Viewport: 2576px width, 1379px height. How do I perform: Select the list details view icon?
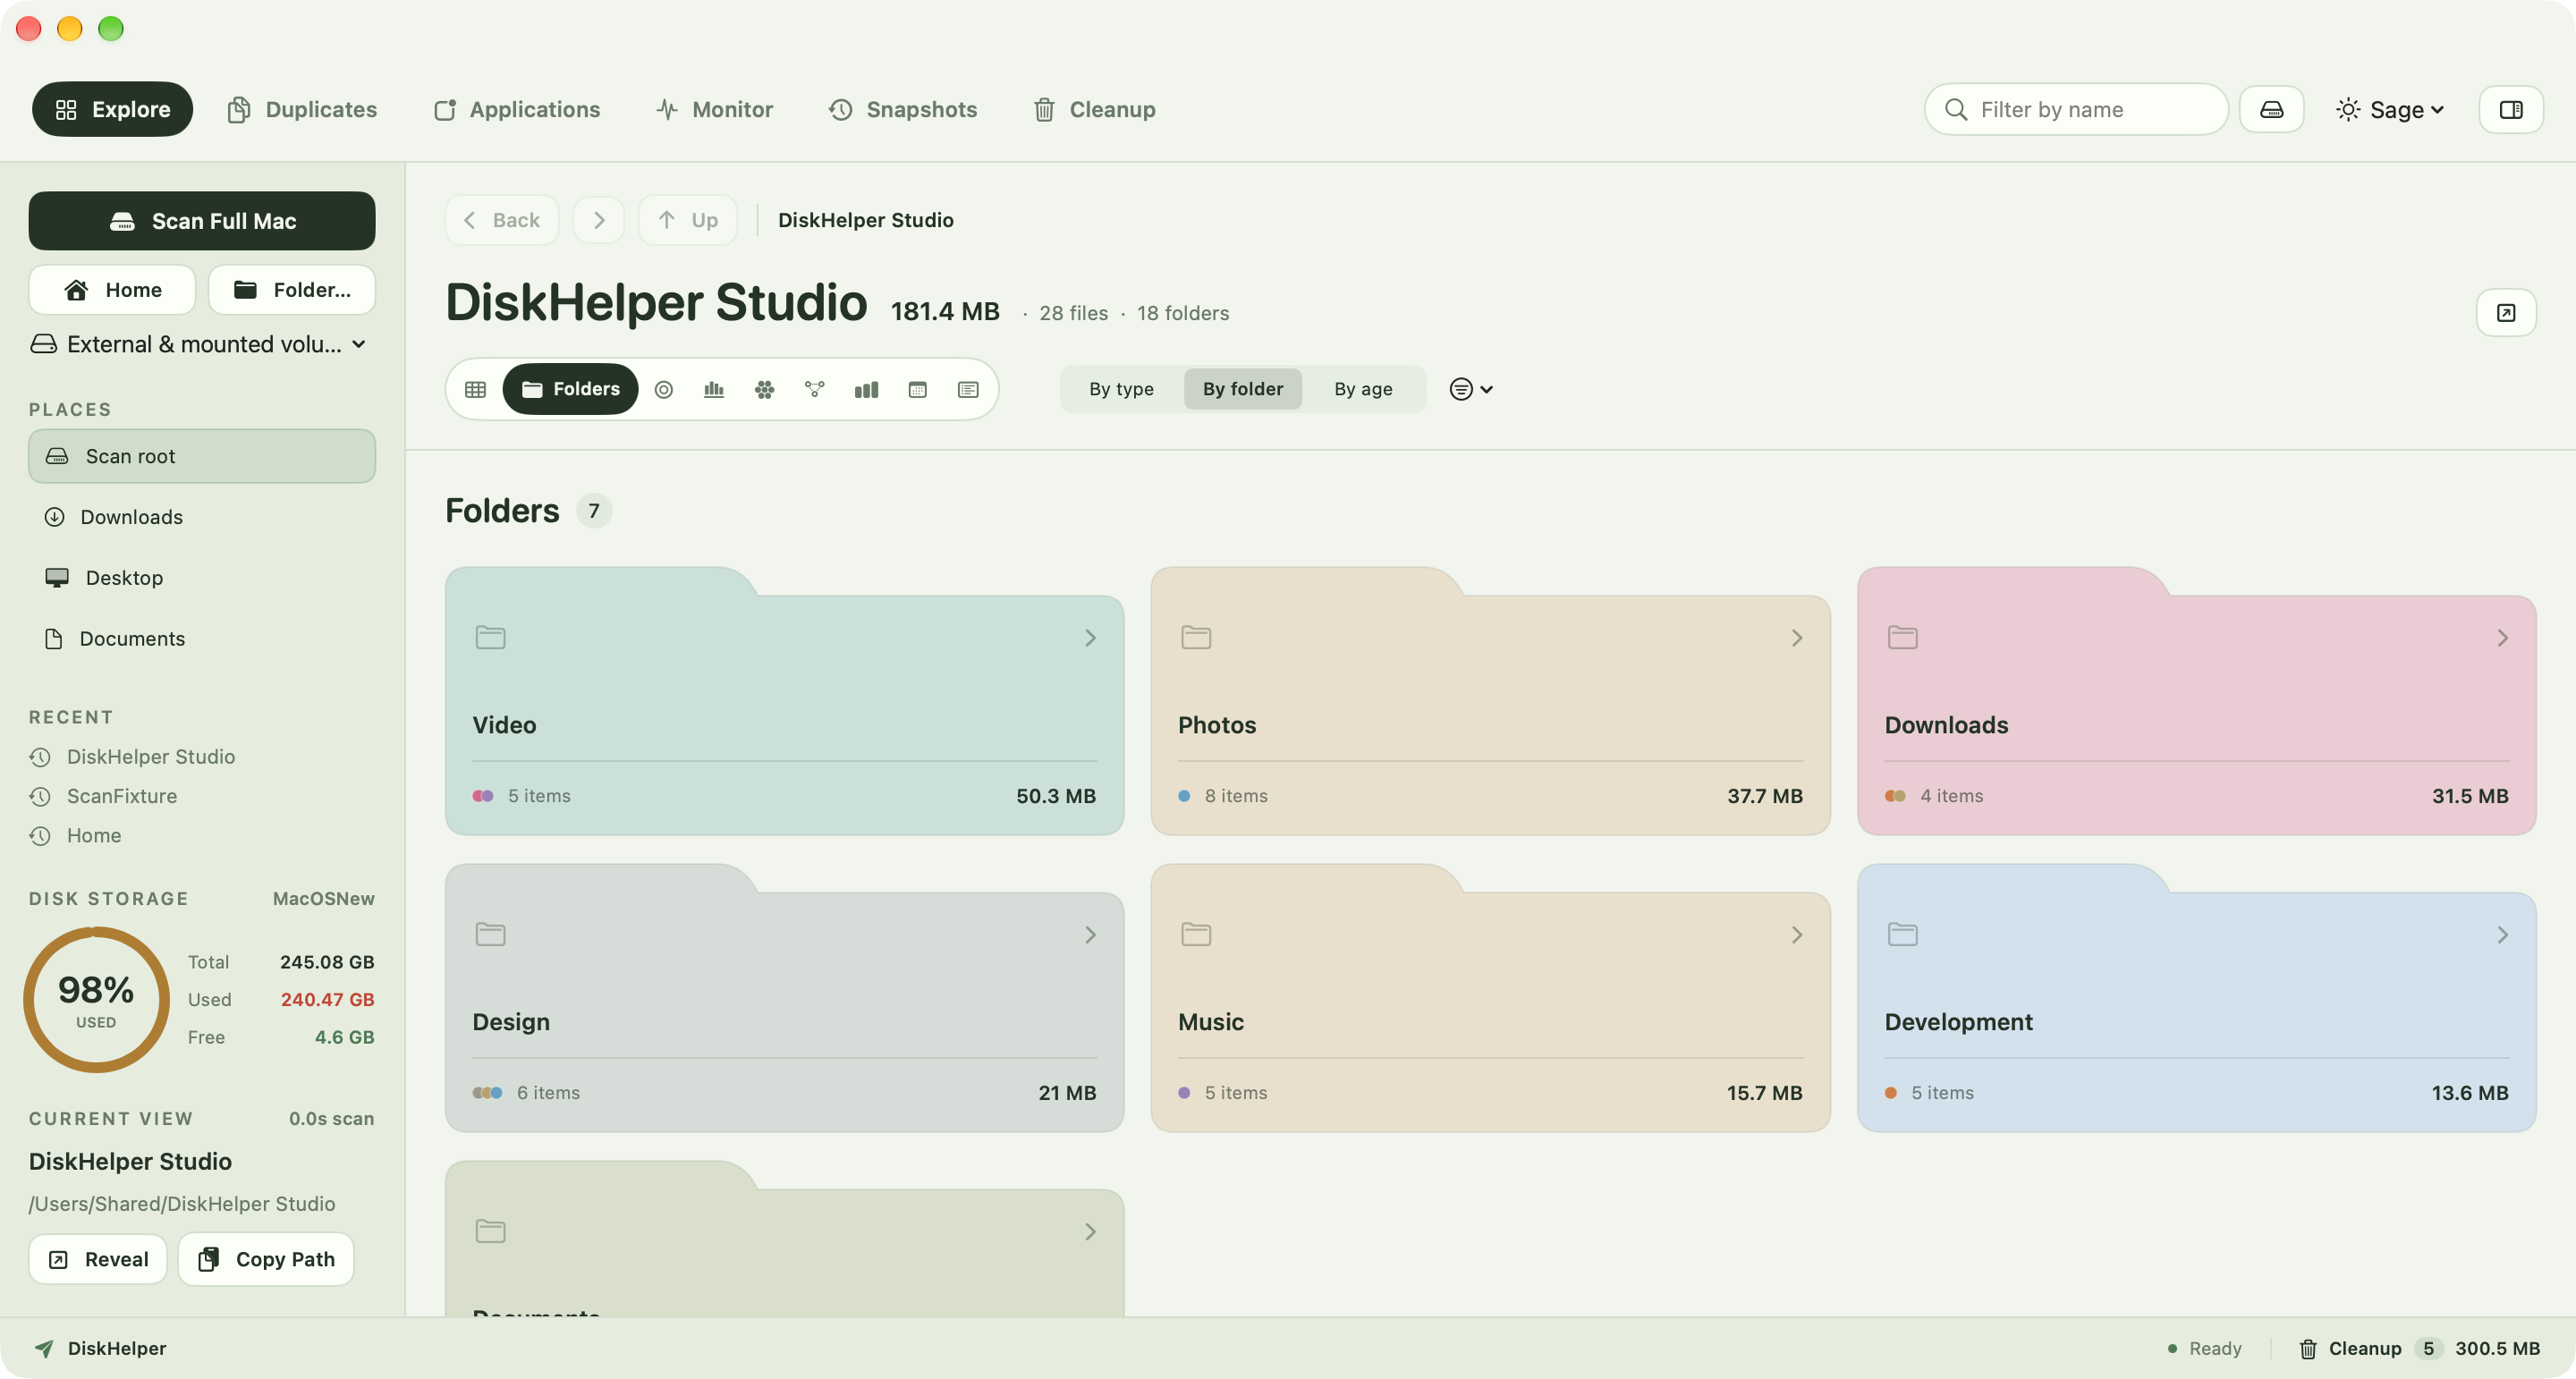[968, 389]
